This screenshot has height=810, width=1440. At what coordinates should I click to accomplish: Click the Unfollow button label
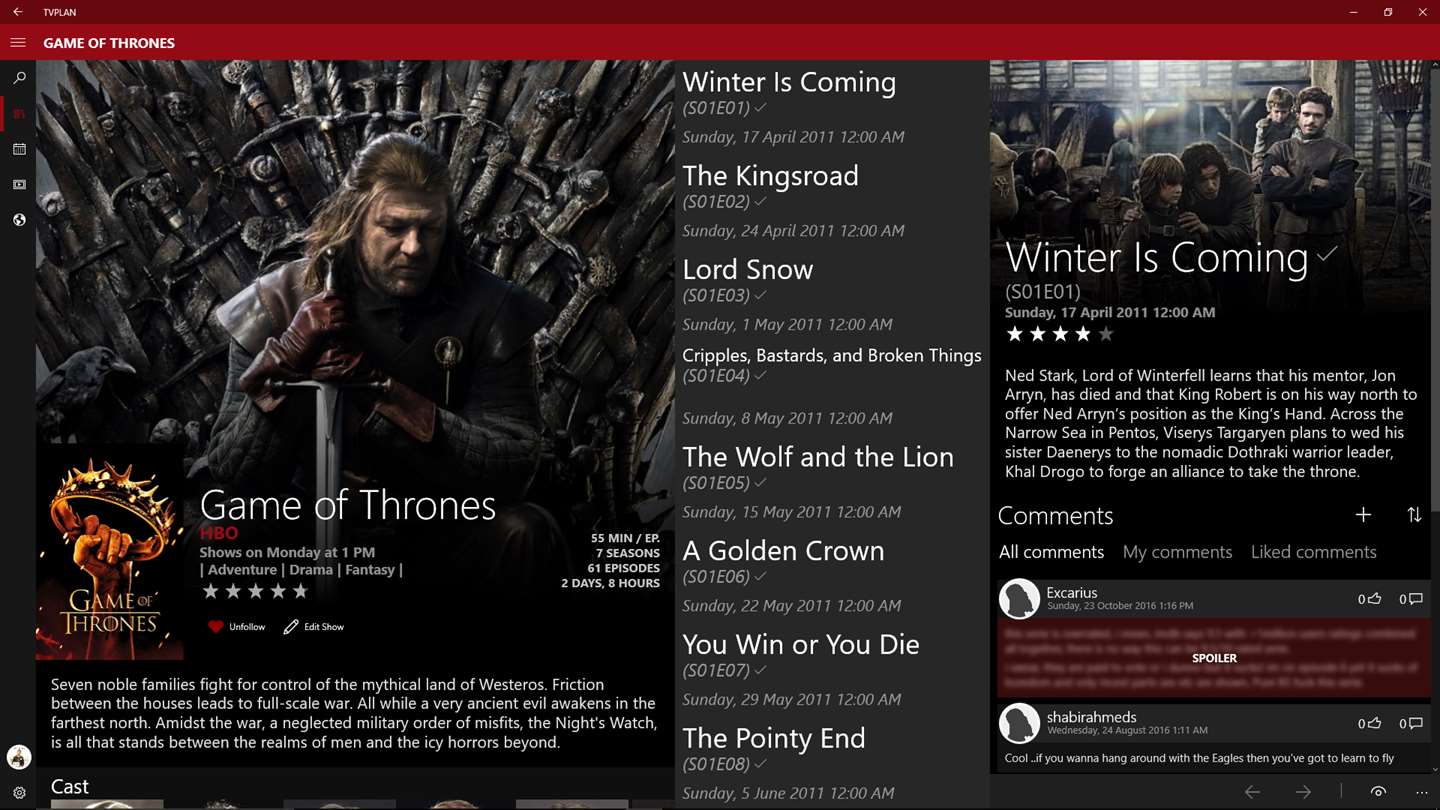pos(247,627)
